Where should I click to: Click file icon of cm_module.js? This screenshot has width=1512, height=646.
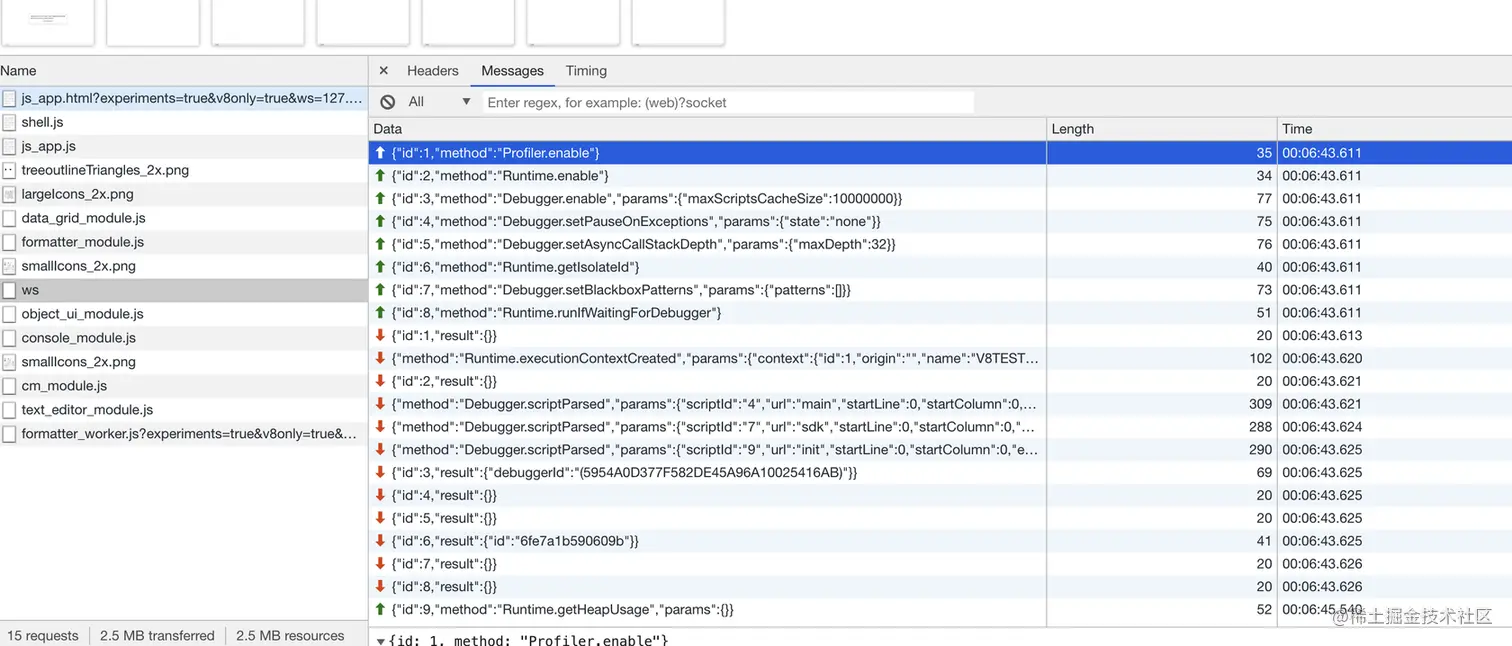click(x=9, y=386)
